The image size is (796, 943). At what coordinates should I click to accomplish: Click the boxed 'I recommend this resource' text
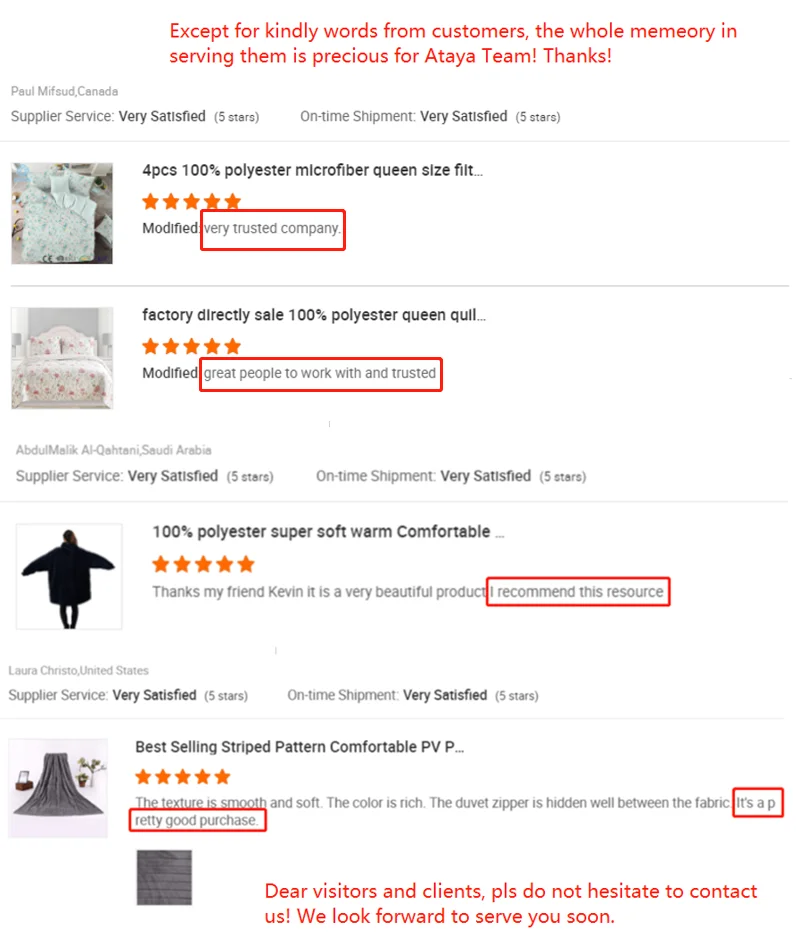click(x=579, y=591)
